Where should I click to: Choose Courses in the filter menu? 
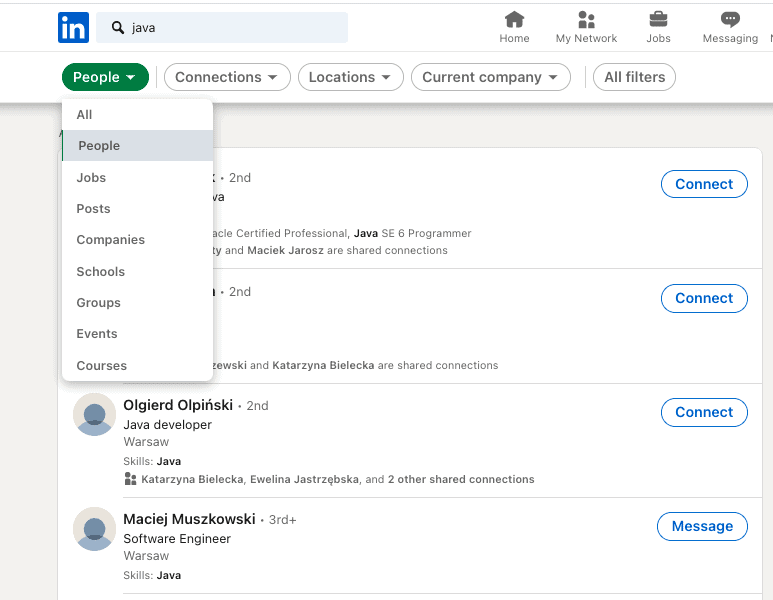pyautogui.click(x=101, y=365)
